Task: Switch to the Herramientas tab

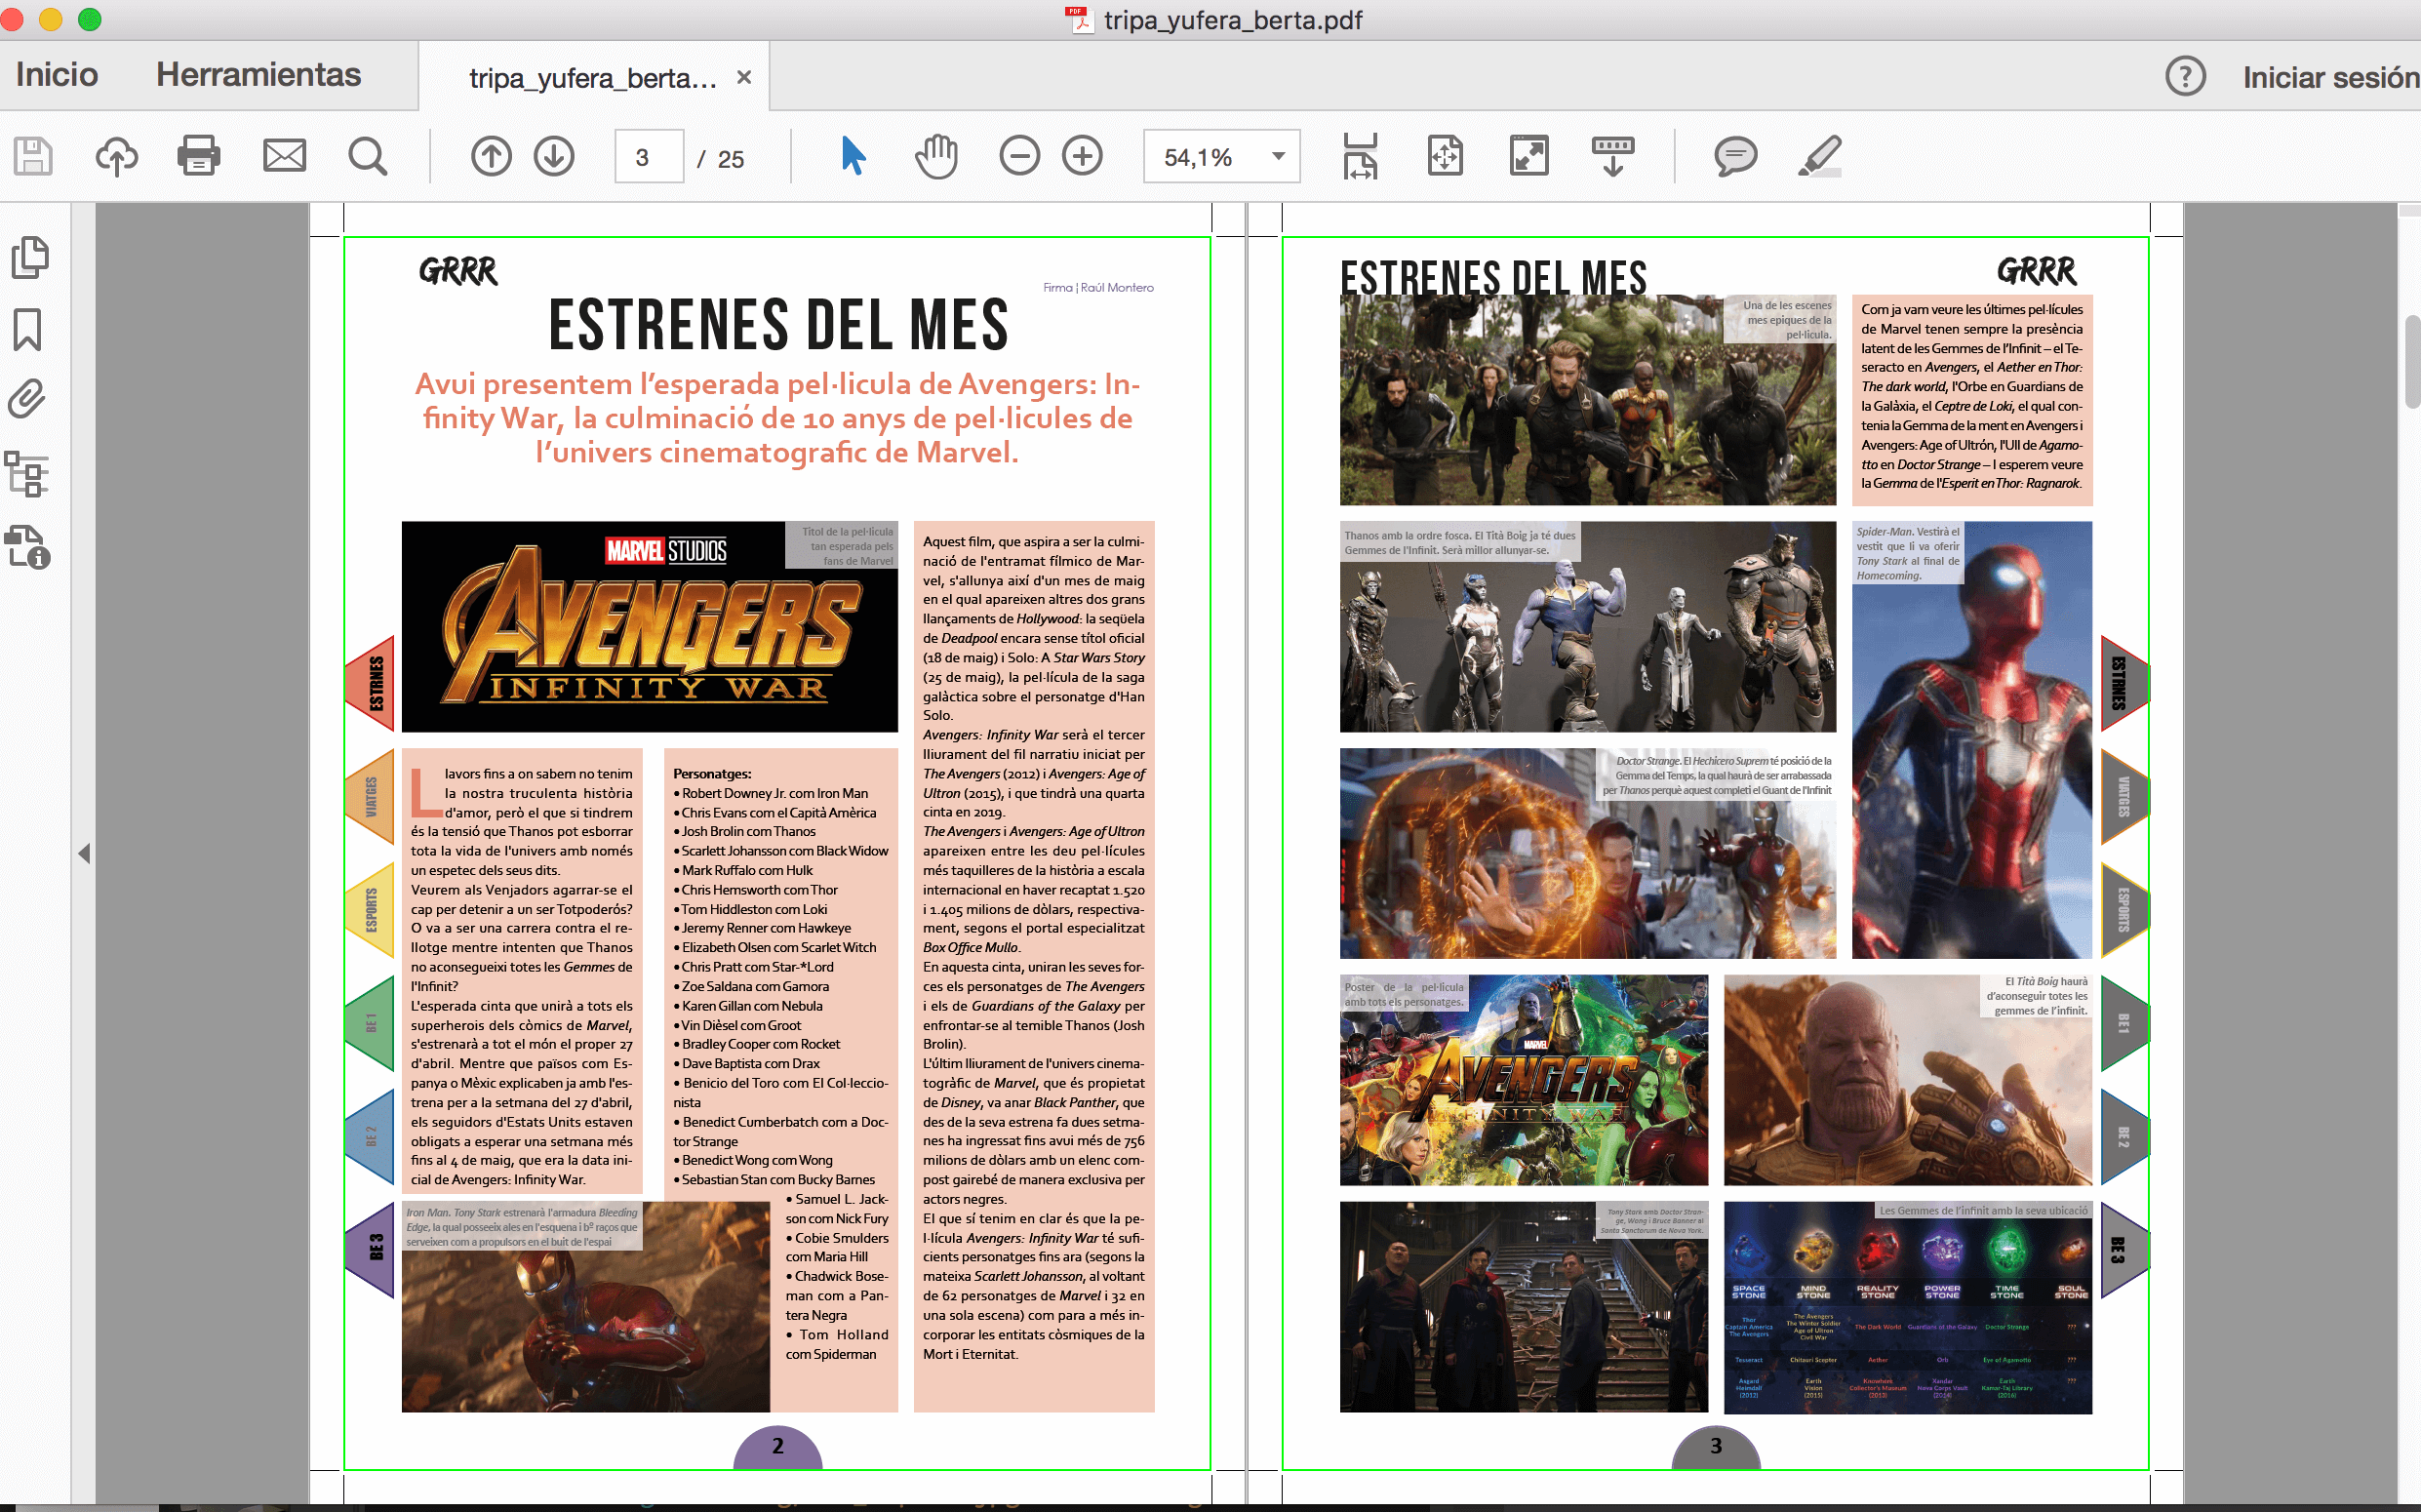Action: [x=258, y=75]
